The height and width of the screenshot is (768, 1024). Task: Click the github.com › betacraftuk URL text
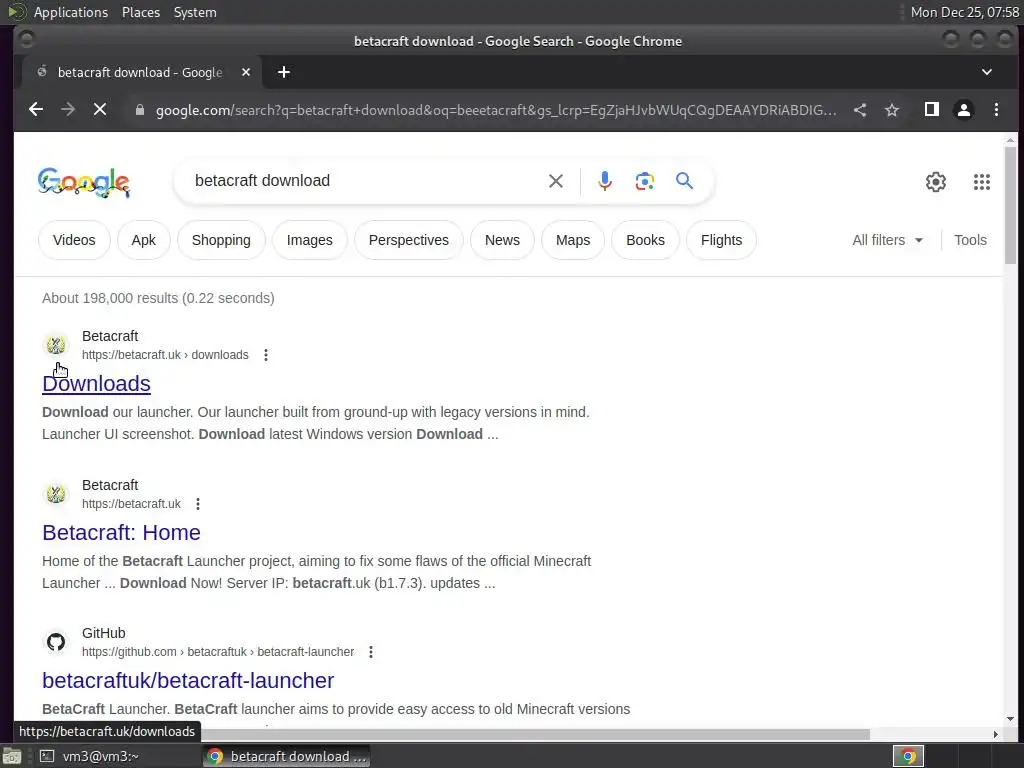point(218,652)
